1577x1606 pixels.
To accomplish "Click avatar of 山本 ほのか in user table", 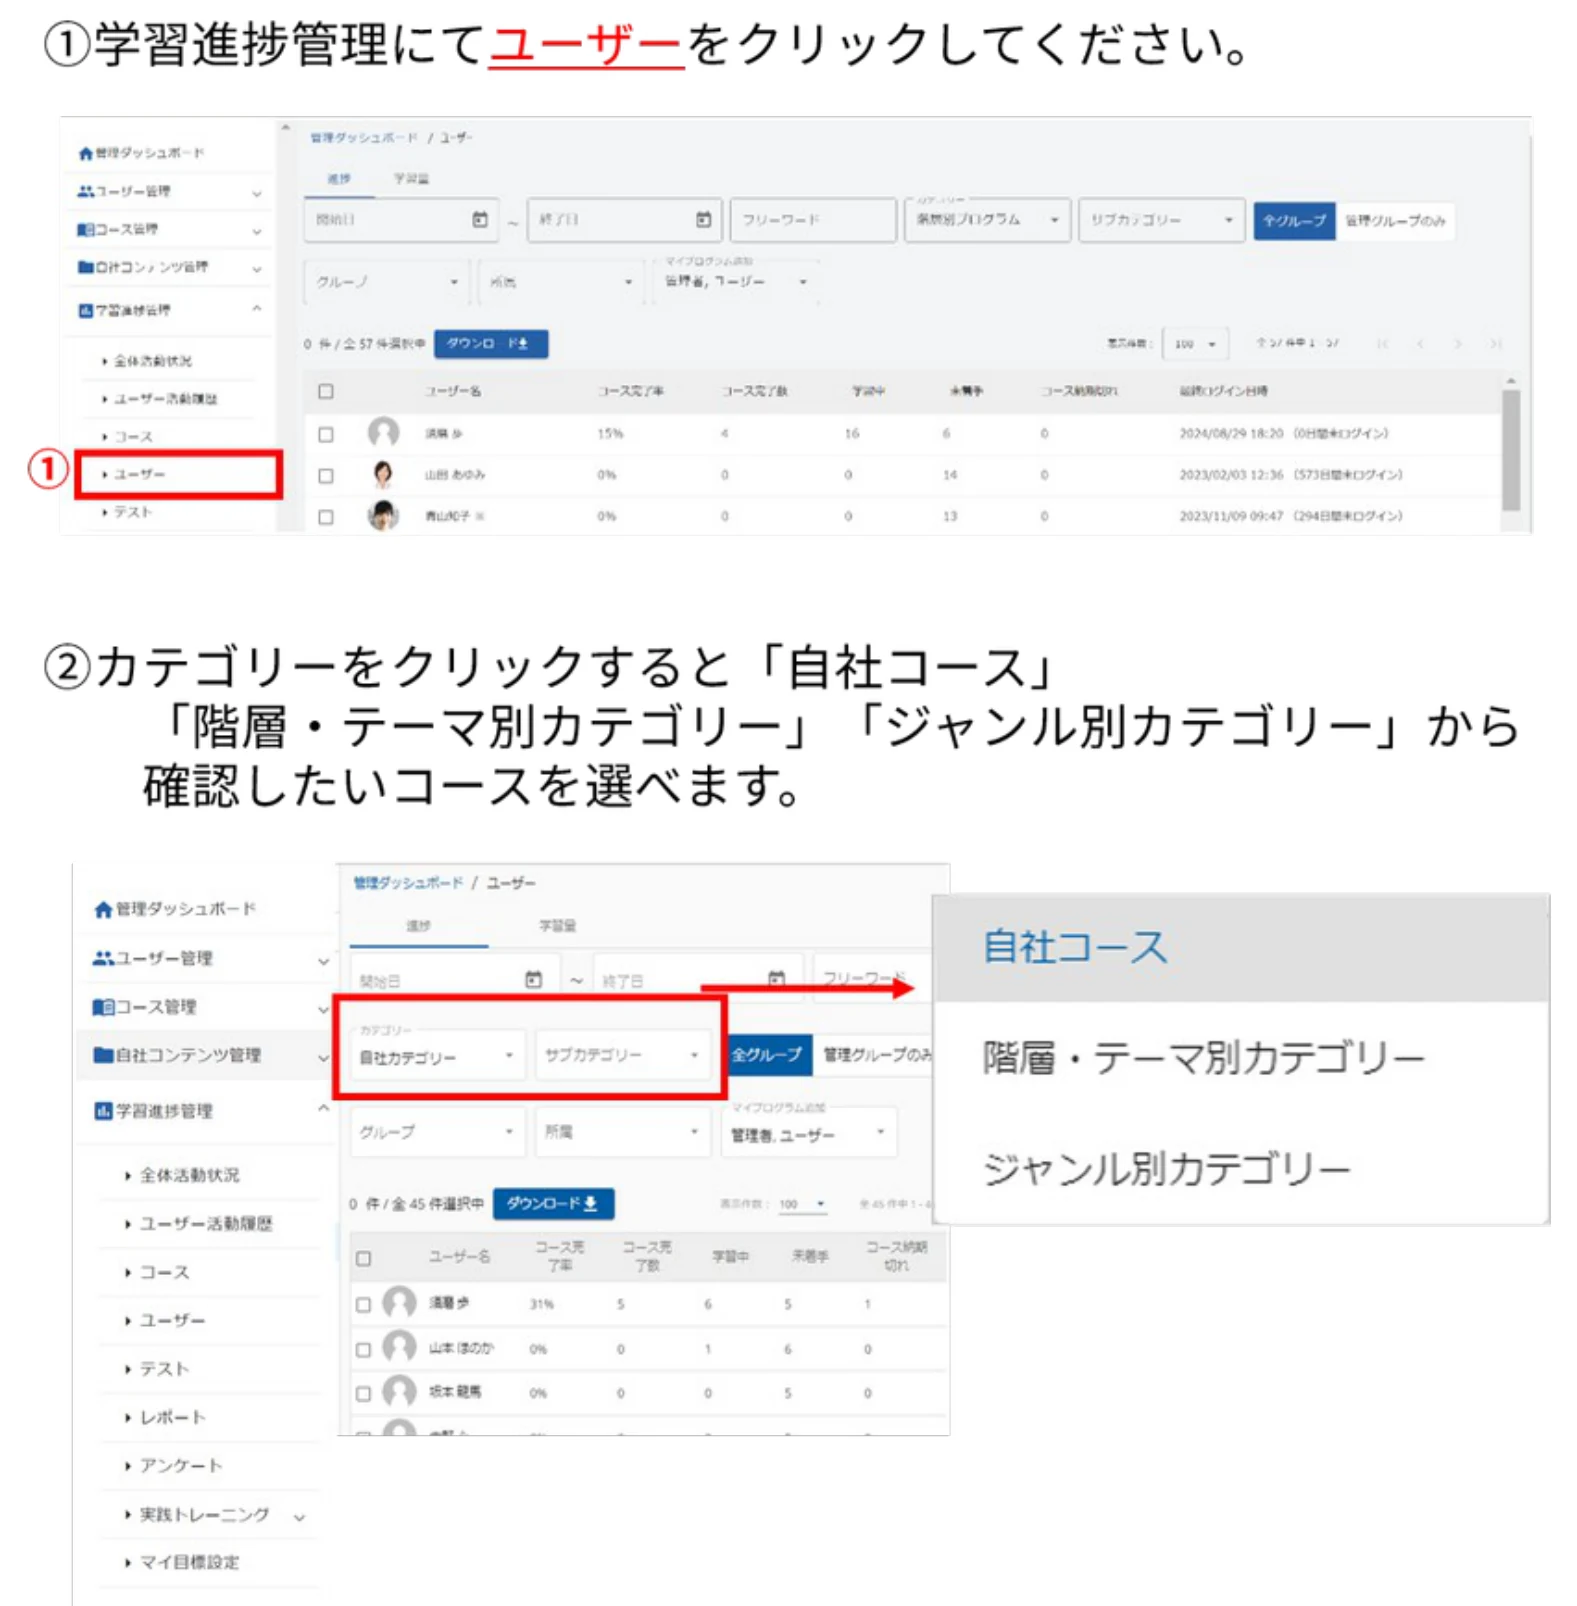I will point(399,1347).
